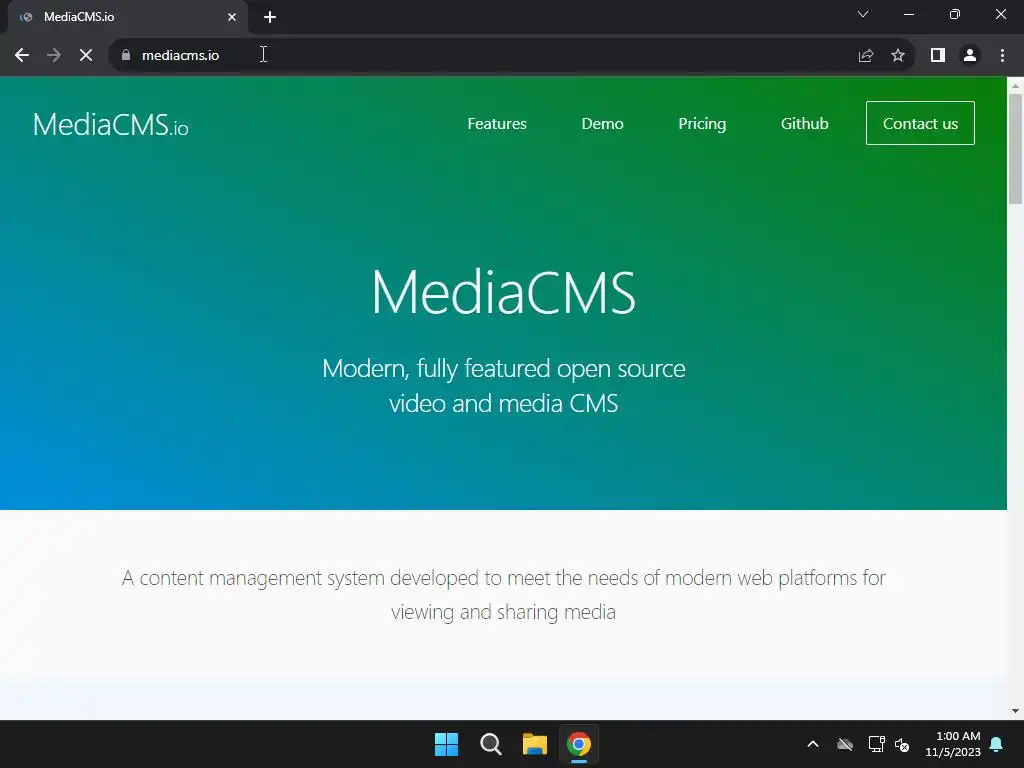Viewport: 1024px width, 768px height.
Task: Go to the Pricing section
Action: click(702, 123)
